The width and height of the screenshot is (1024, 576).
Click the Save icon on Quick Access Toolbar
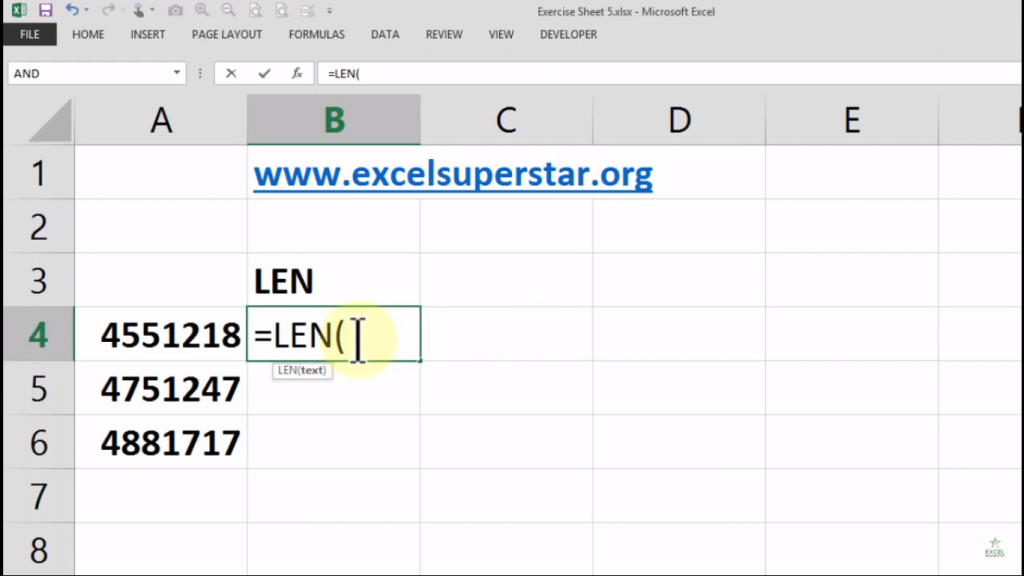44,11
